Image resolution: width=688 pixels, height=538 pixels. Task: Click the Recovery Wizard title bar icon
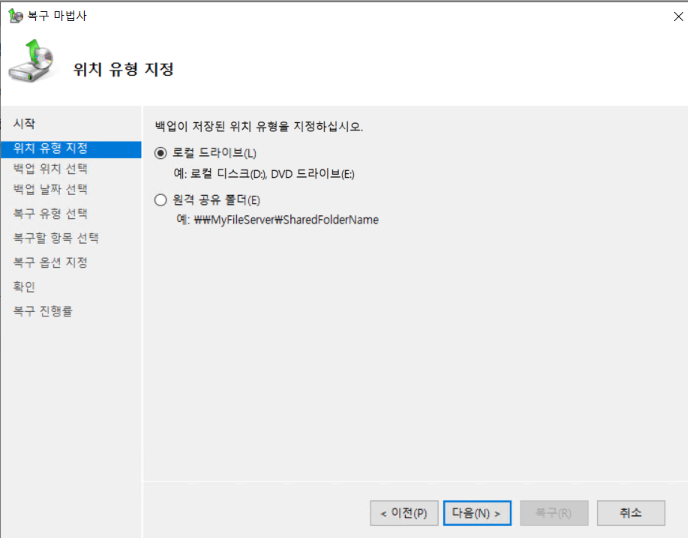coord(15,15)
